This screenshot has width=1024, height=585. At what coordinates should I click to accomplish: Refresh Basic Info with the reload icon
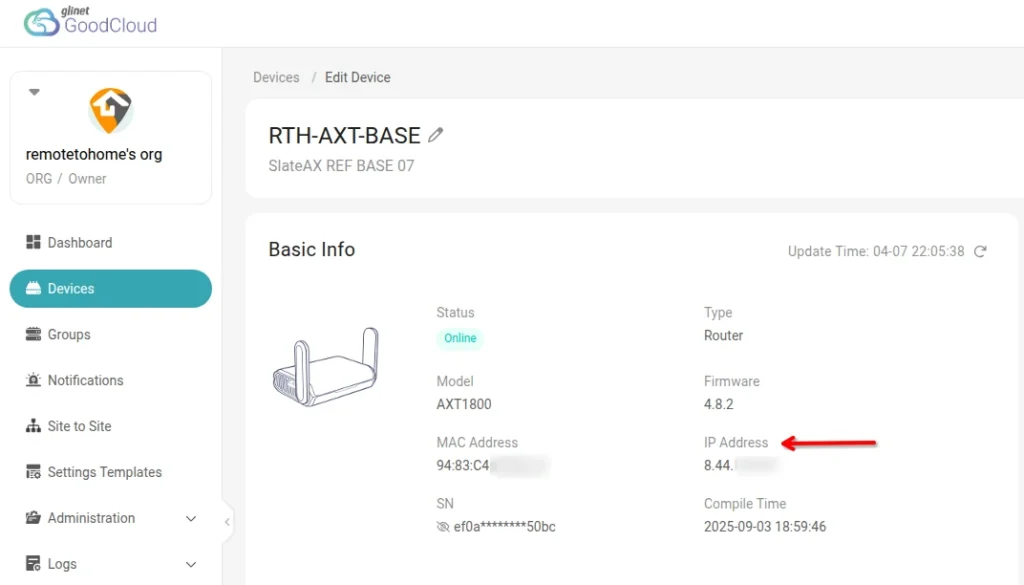pyautogui.click(x=980, y=251)
